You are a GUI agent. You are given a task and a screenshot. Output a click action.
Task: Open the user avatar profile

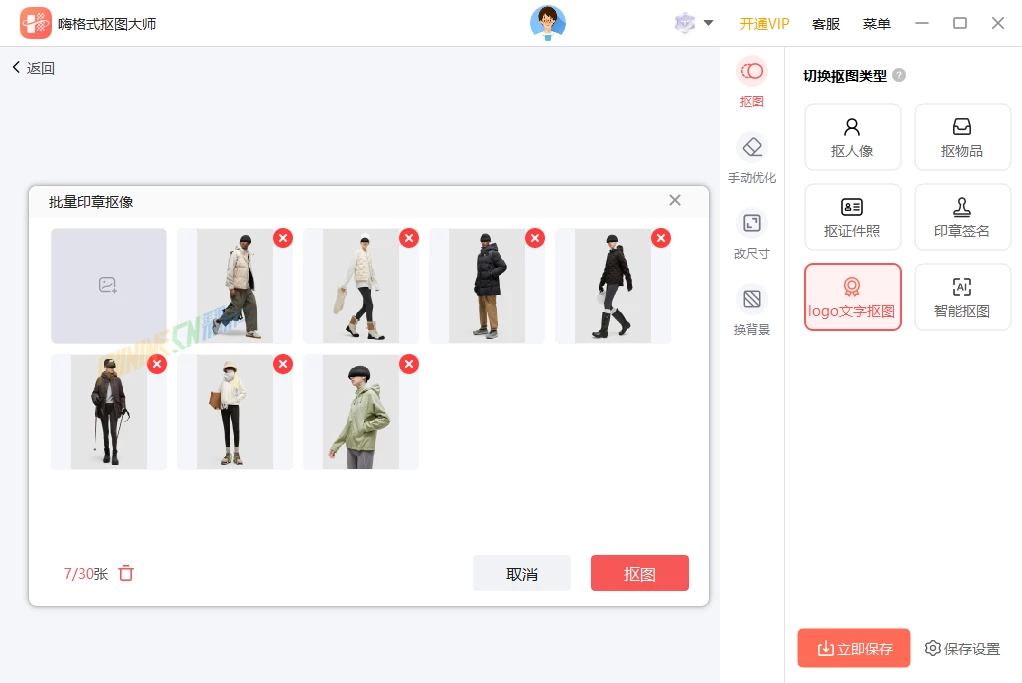[547, 23]
